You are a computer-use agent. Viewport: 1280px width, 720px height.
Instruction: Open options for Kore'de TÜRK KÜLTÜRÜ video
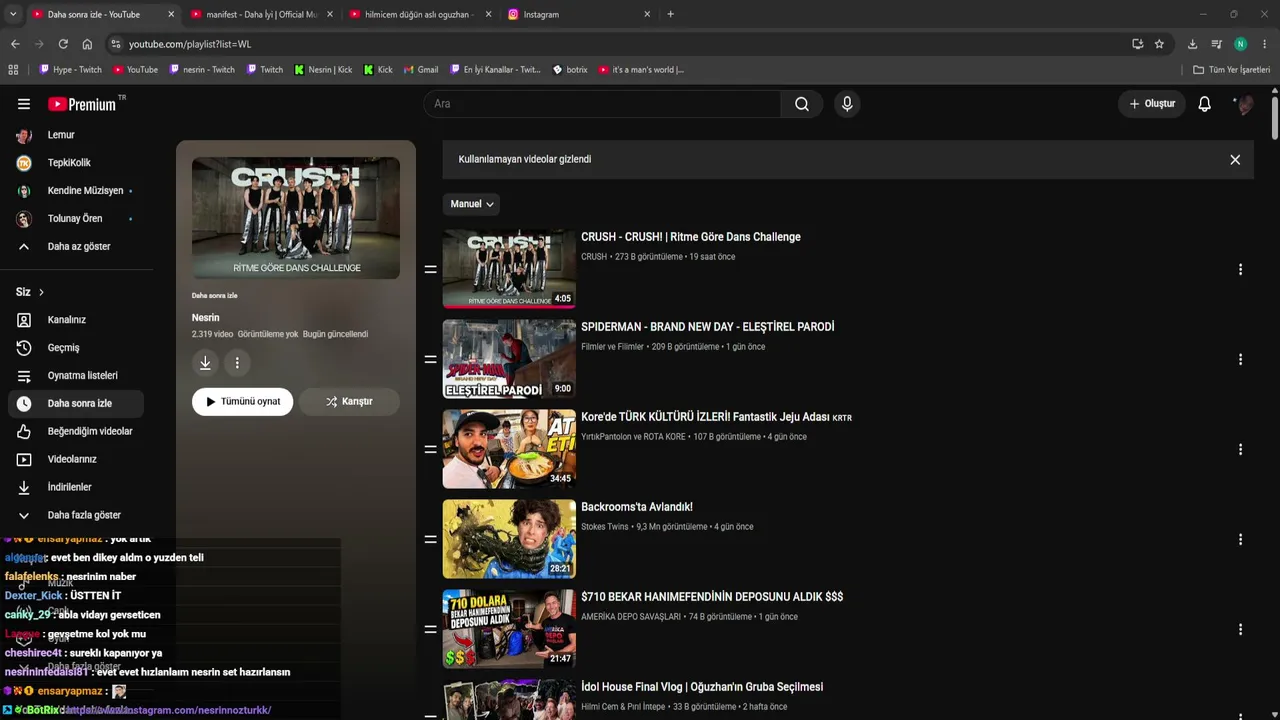[x=1240, y=449]
